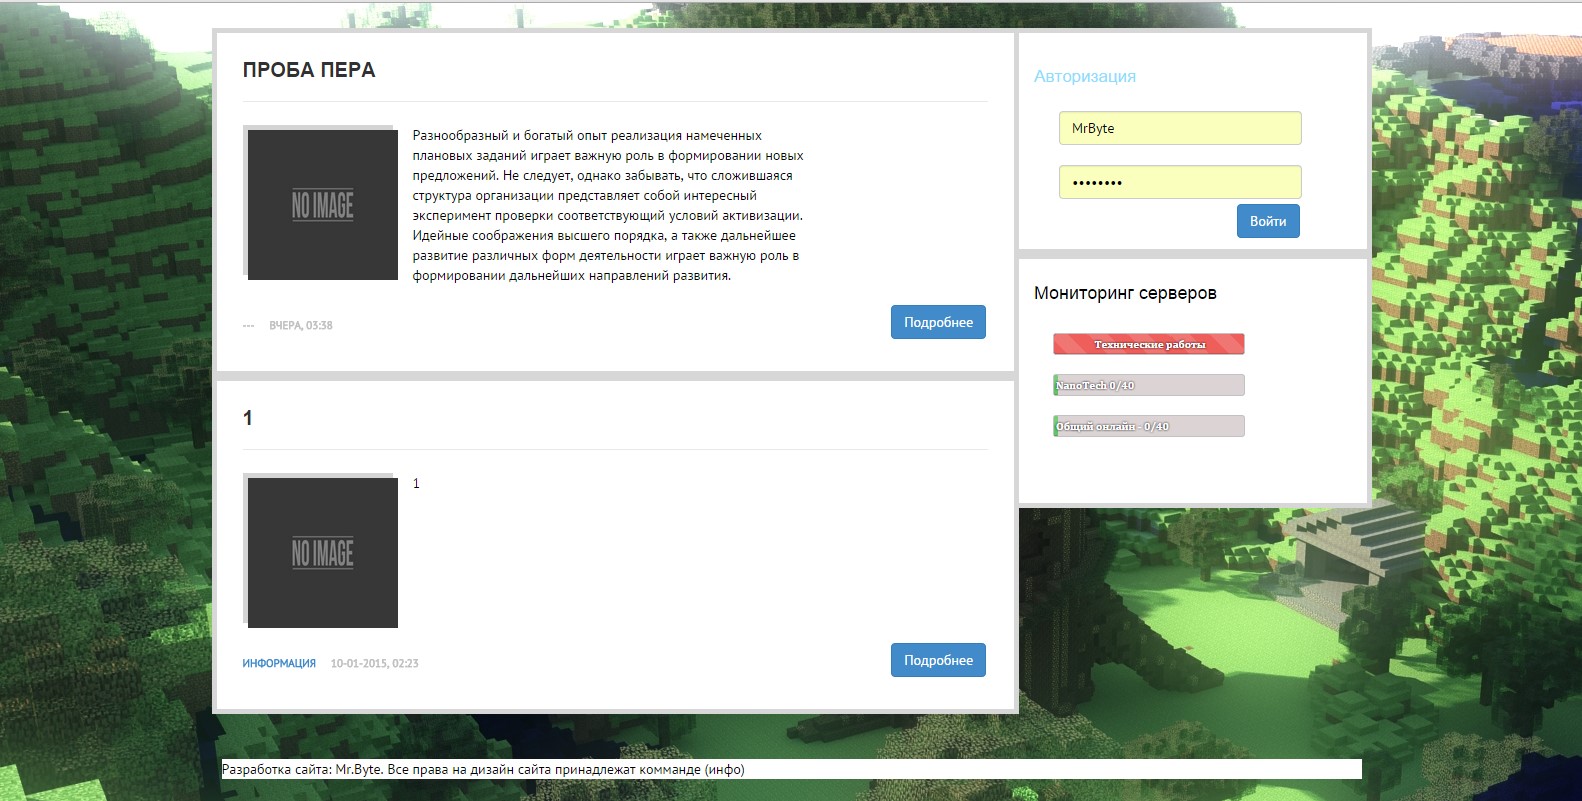Open the ИНФОРМАЦИЯ category link

click(x=279, y=664)
